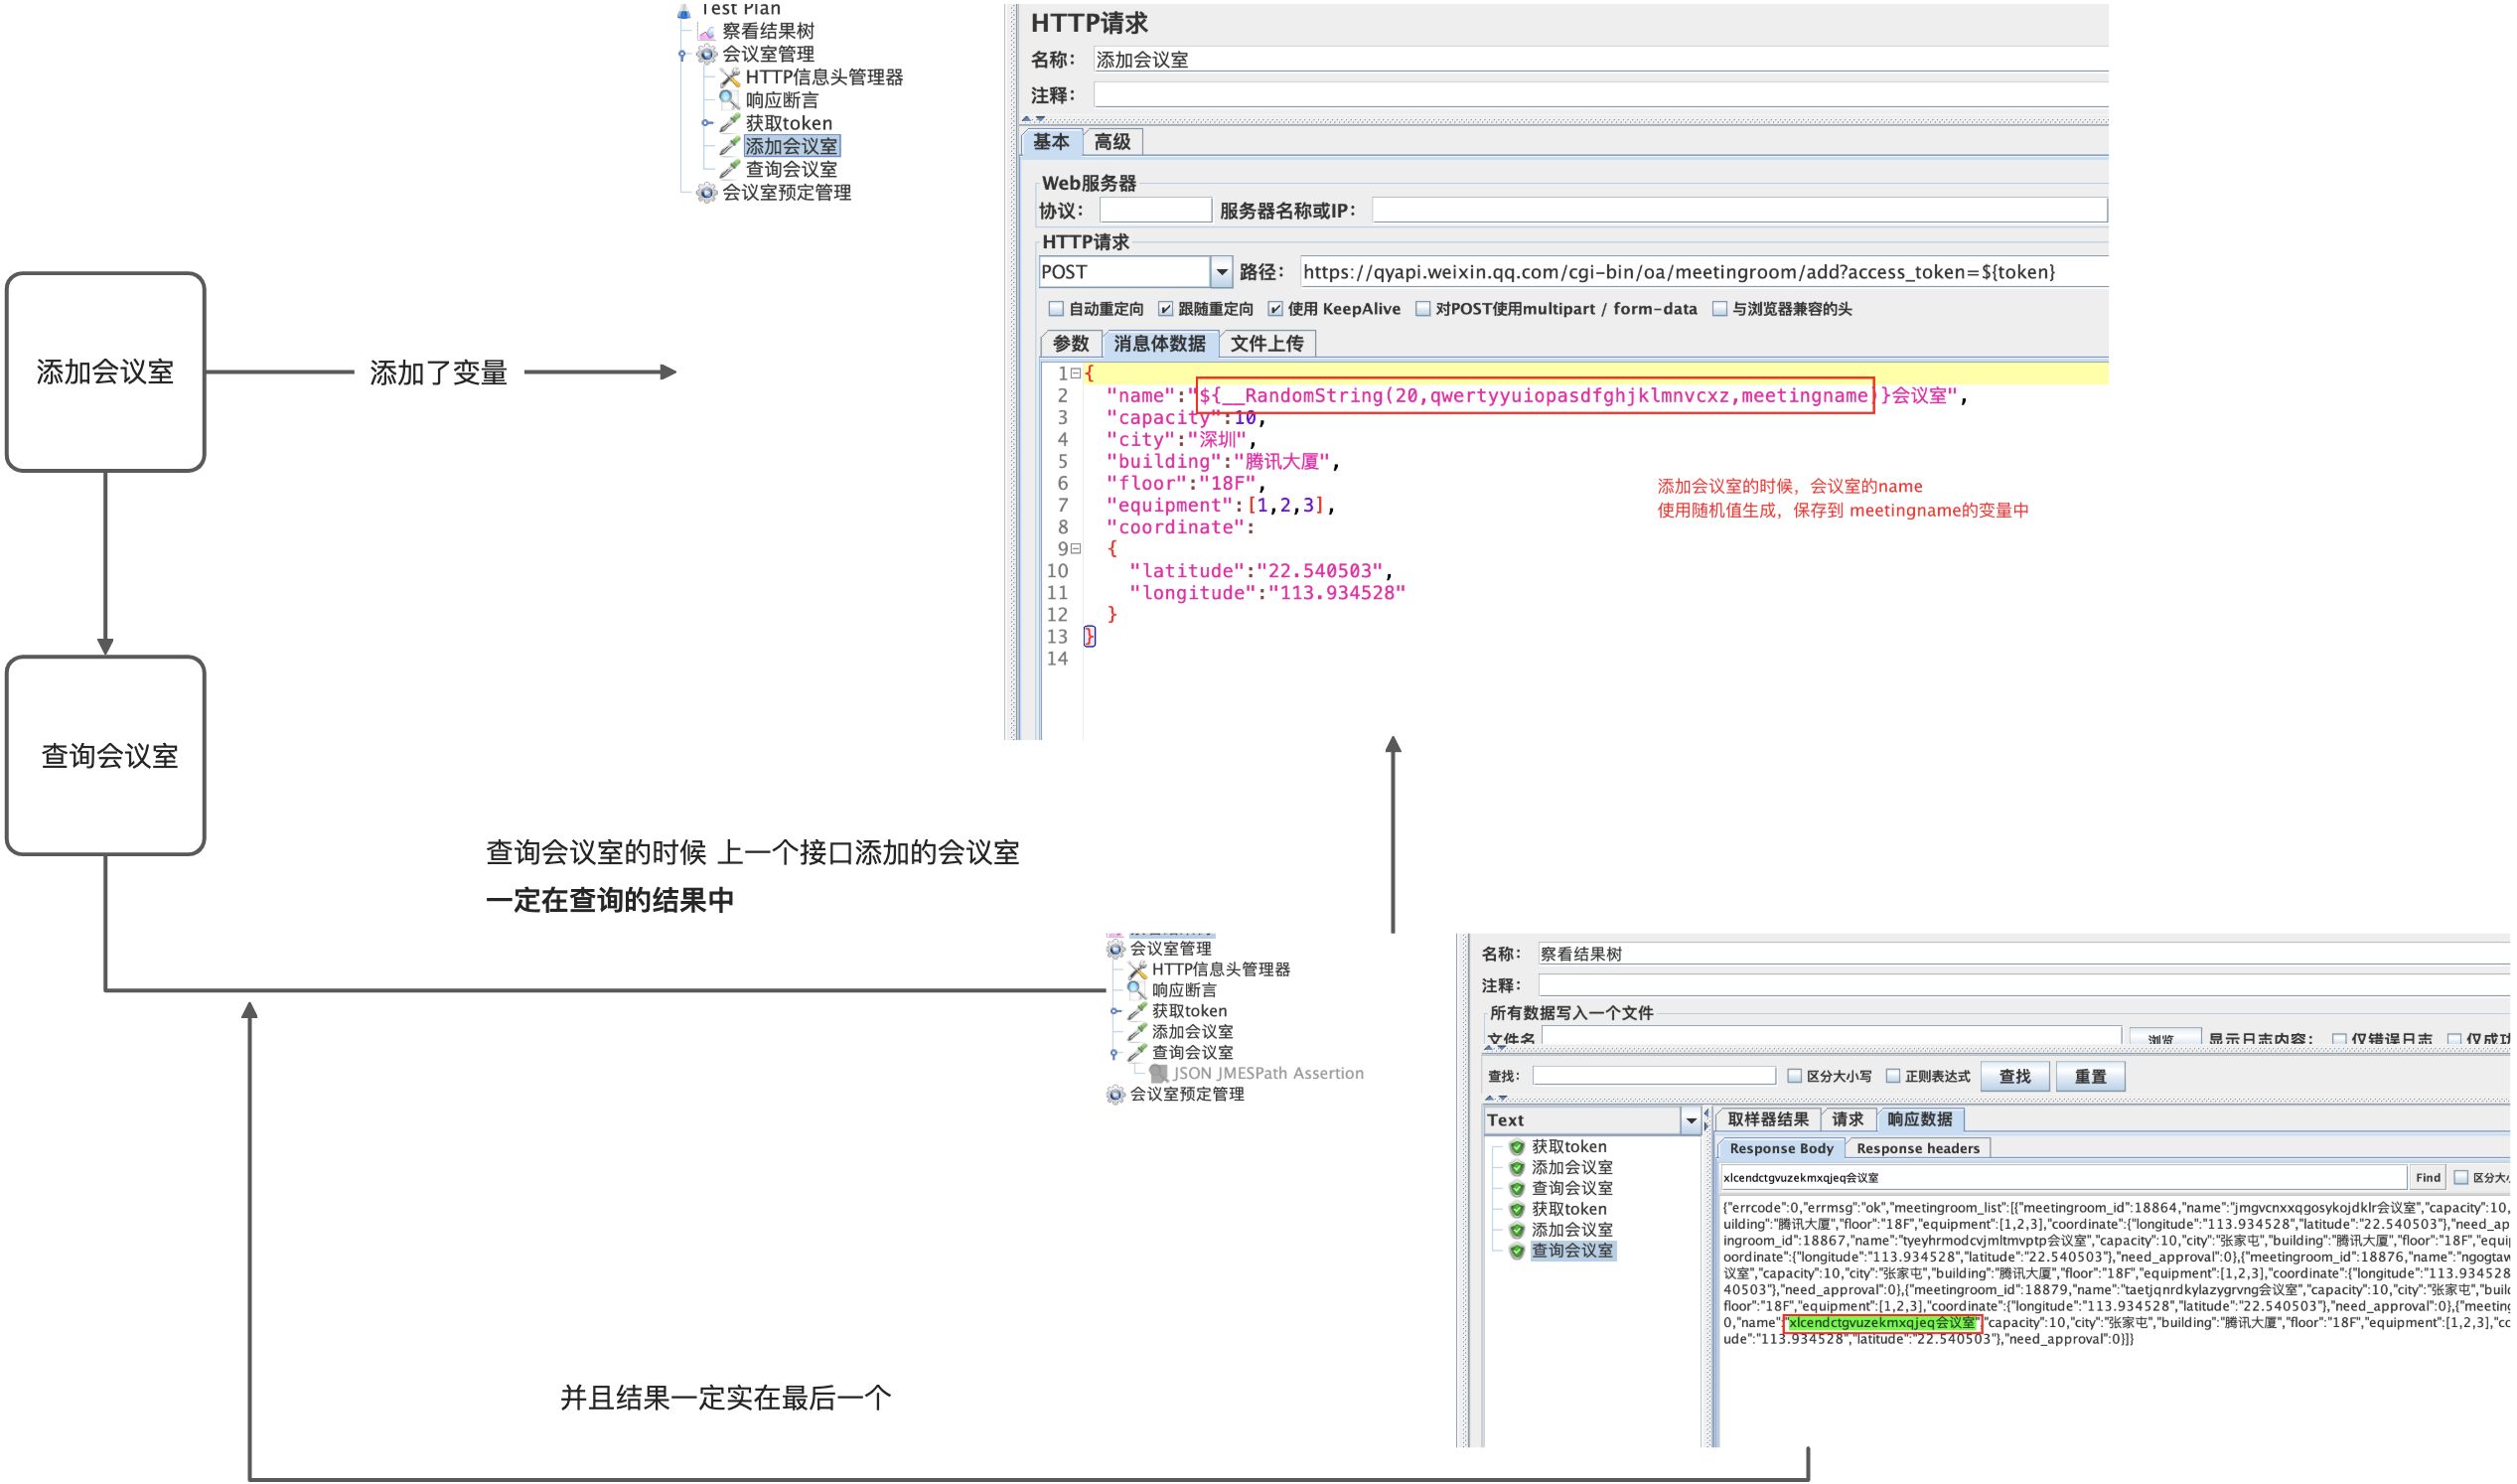Click green shield of last 查询会议室 result
Viewport: 2517px width, 1484px height.
(x=1520, y=1253)
